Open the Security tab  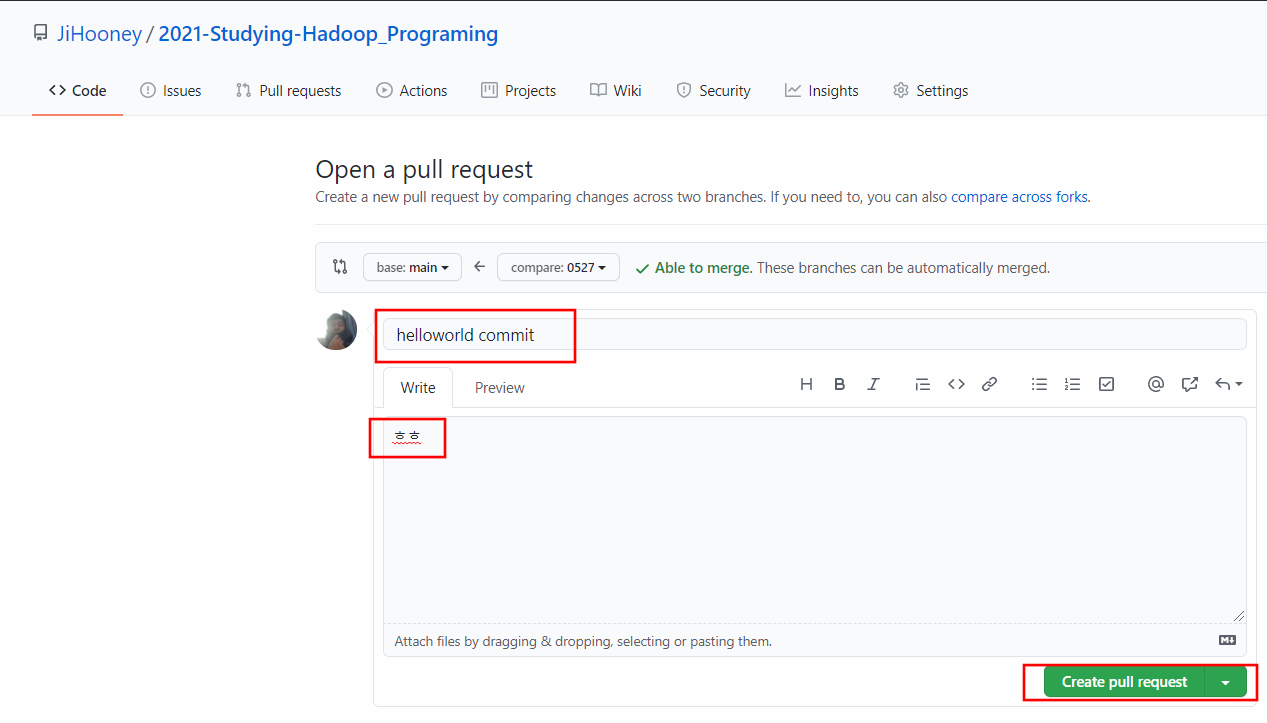pos(713,90)
